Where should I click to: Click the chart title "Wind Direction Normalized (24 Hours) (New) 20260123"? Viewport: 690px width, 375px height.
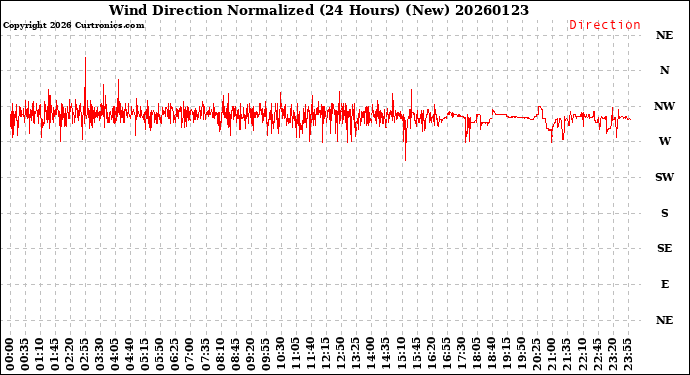[x=319, y=10]
